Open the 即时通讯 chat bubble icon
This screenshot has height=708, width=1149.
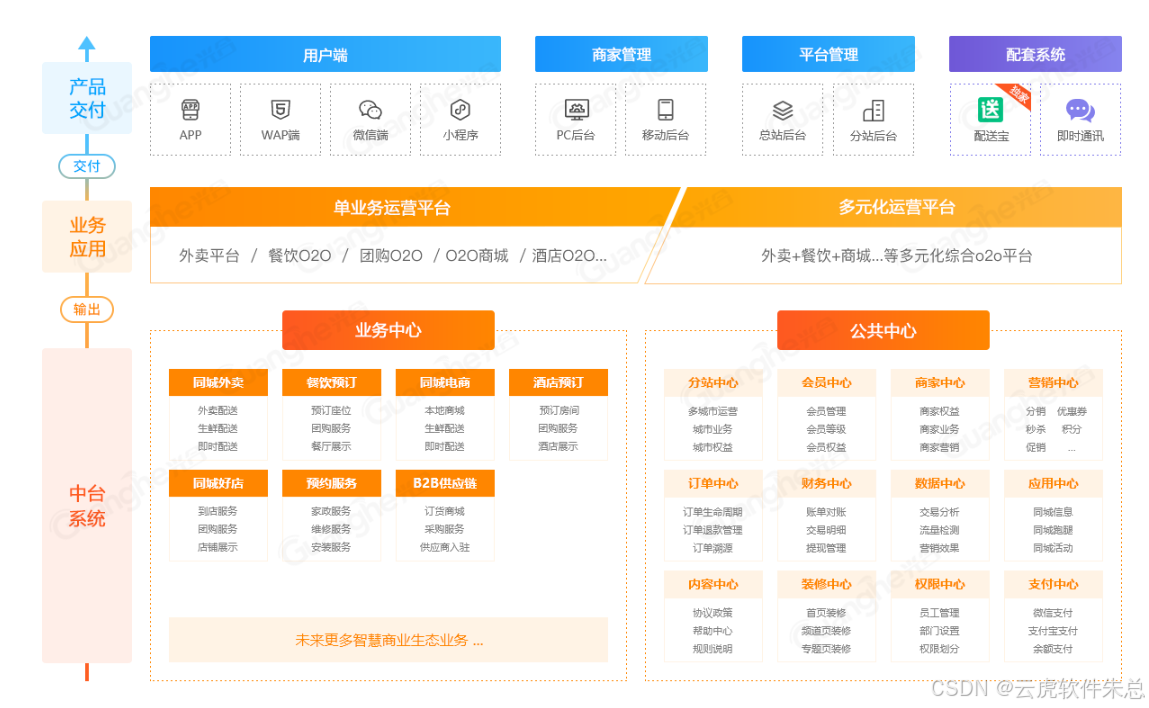pyautogui.click(x=1080, y=109)
